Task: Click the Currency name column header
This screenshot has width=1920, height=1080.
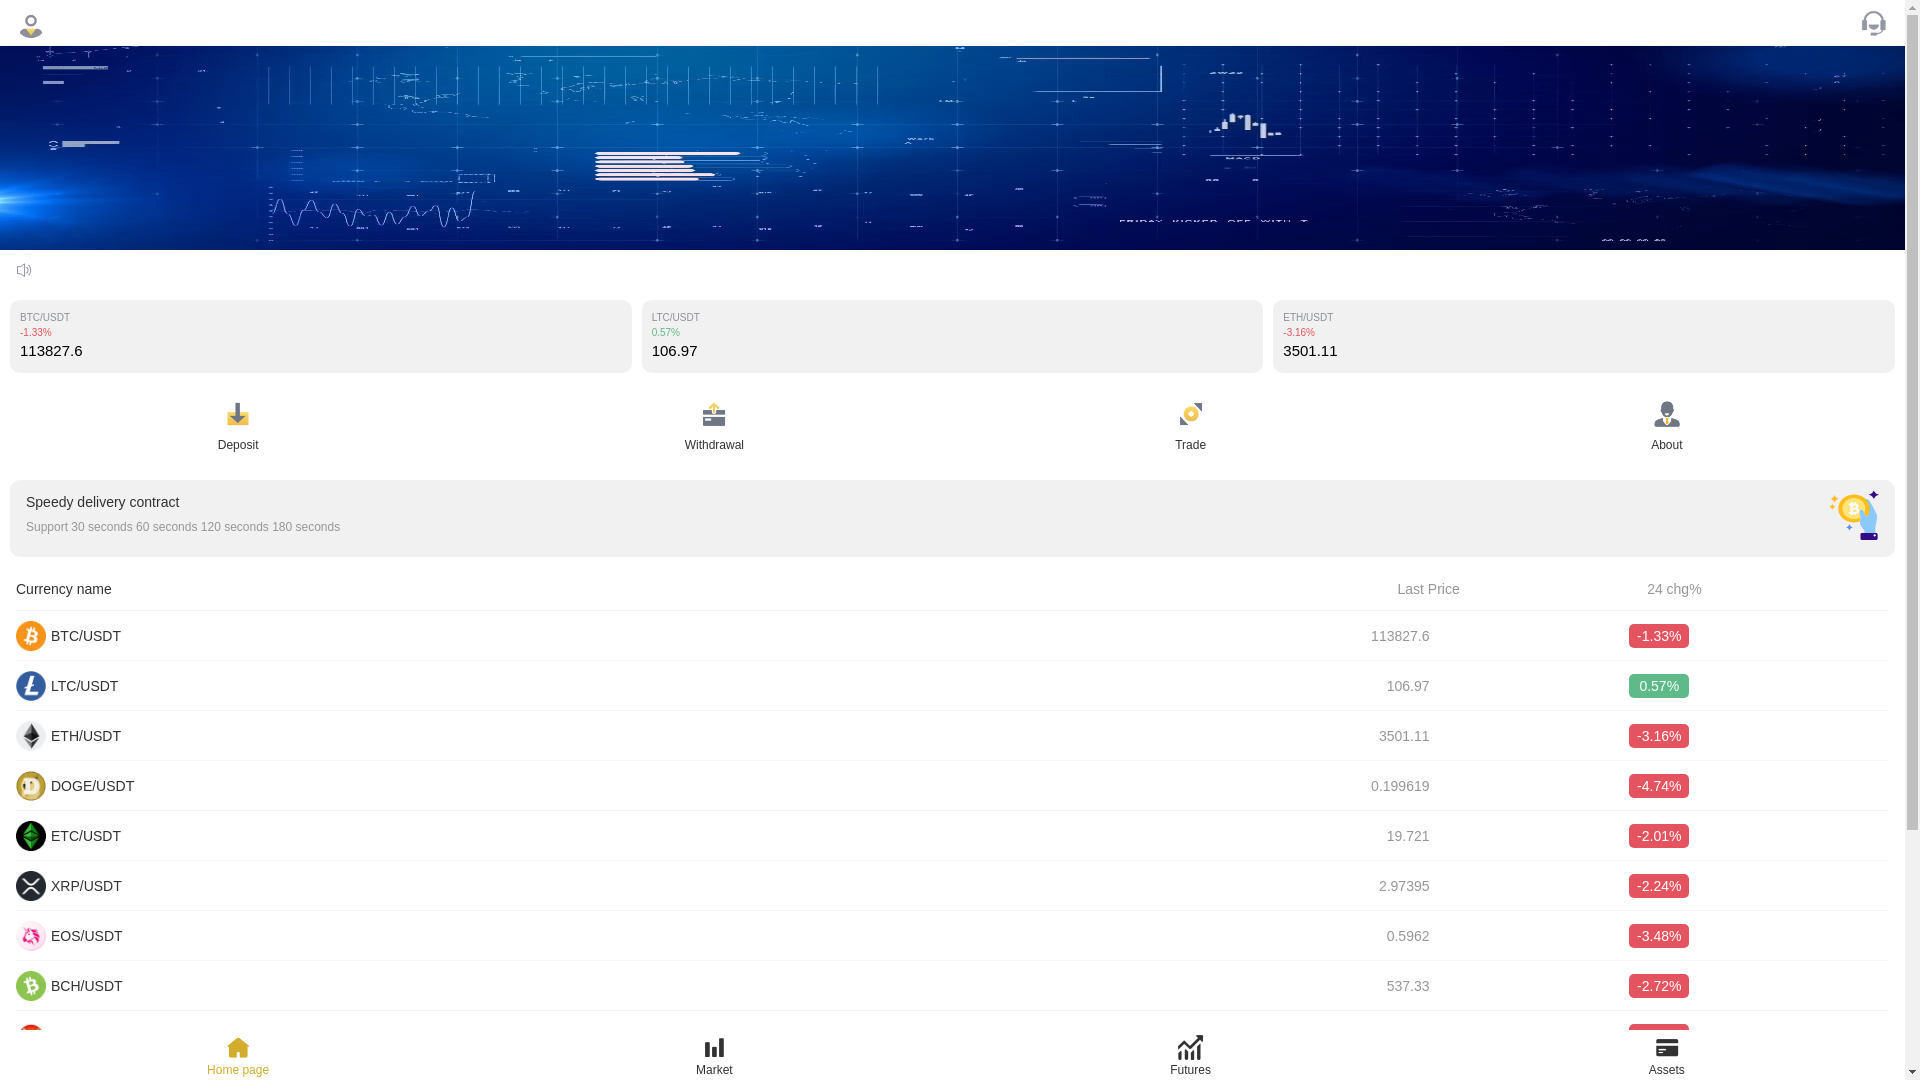Action: point(64,589)
